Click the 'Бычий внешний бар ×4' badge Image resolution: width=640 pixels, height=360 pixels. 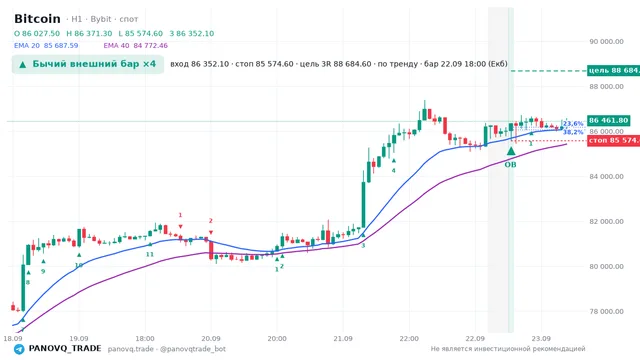click(88, 64)
